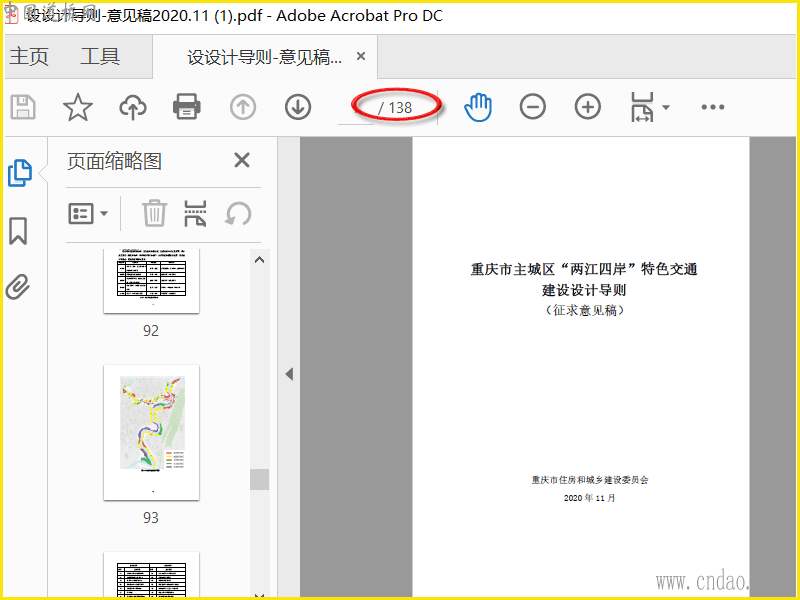Click 重庆市住房和城乡建设委员会 text
The image size is (800, 600).
coord(590,480)
